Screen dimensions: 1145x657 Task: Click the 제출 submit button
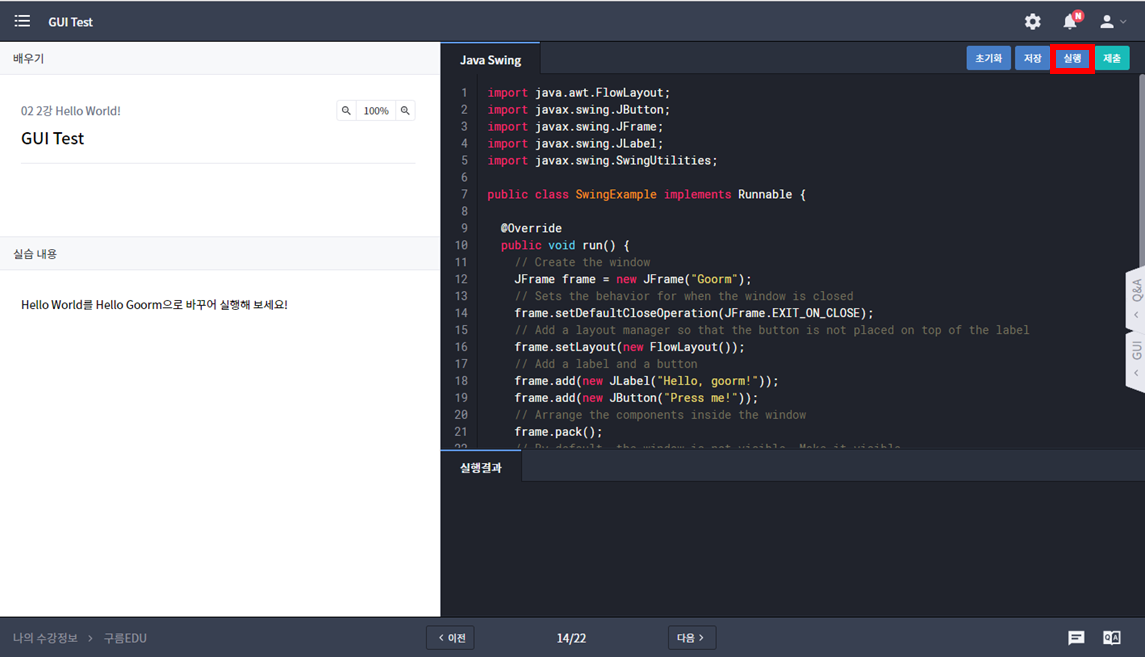[1111, 58]
